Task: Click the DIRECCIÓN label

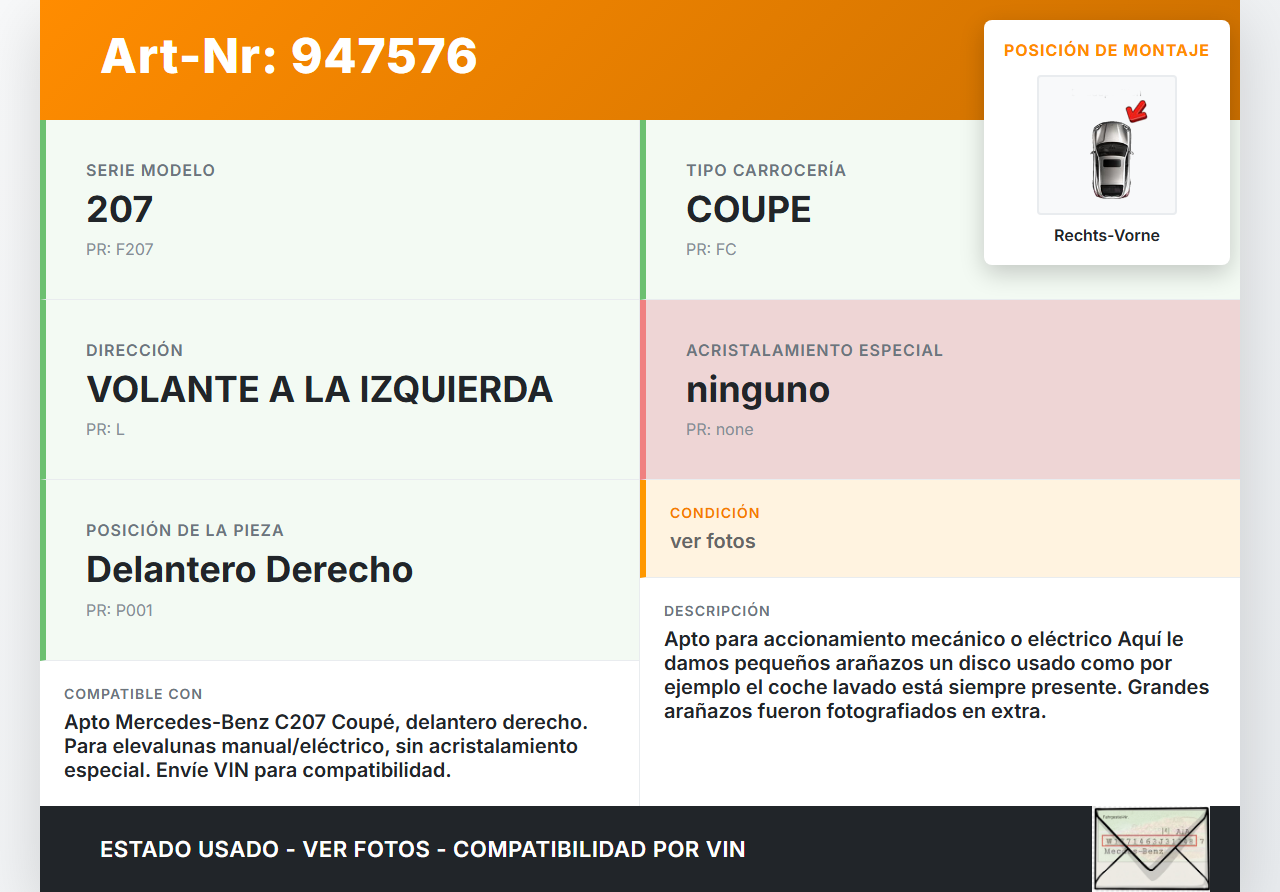Action: pos(135,350)
